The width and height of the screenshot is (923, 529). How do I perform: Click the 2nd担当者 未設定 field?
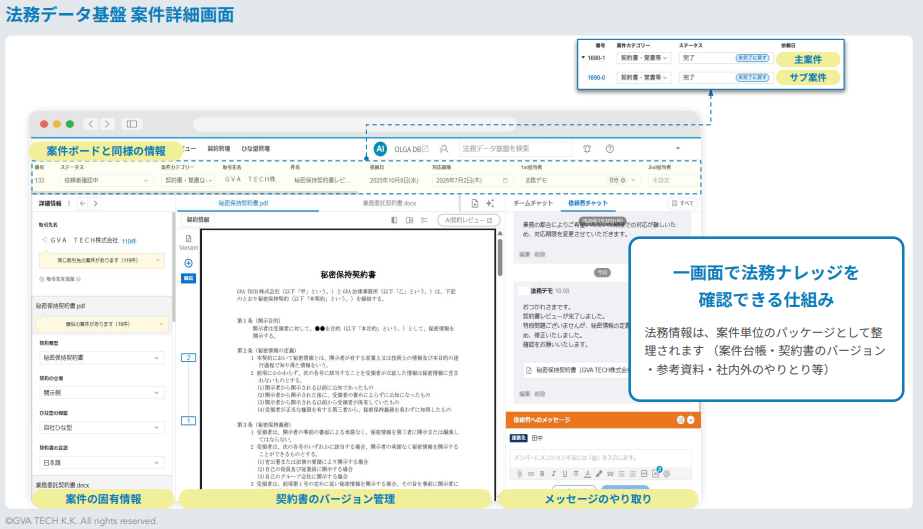[x=673, y=181]
